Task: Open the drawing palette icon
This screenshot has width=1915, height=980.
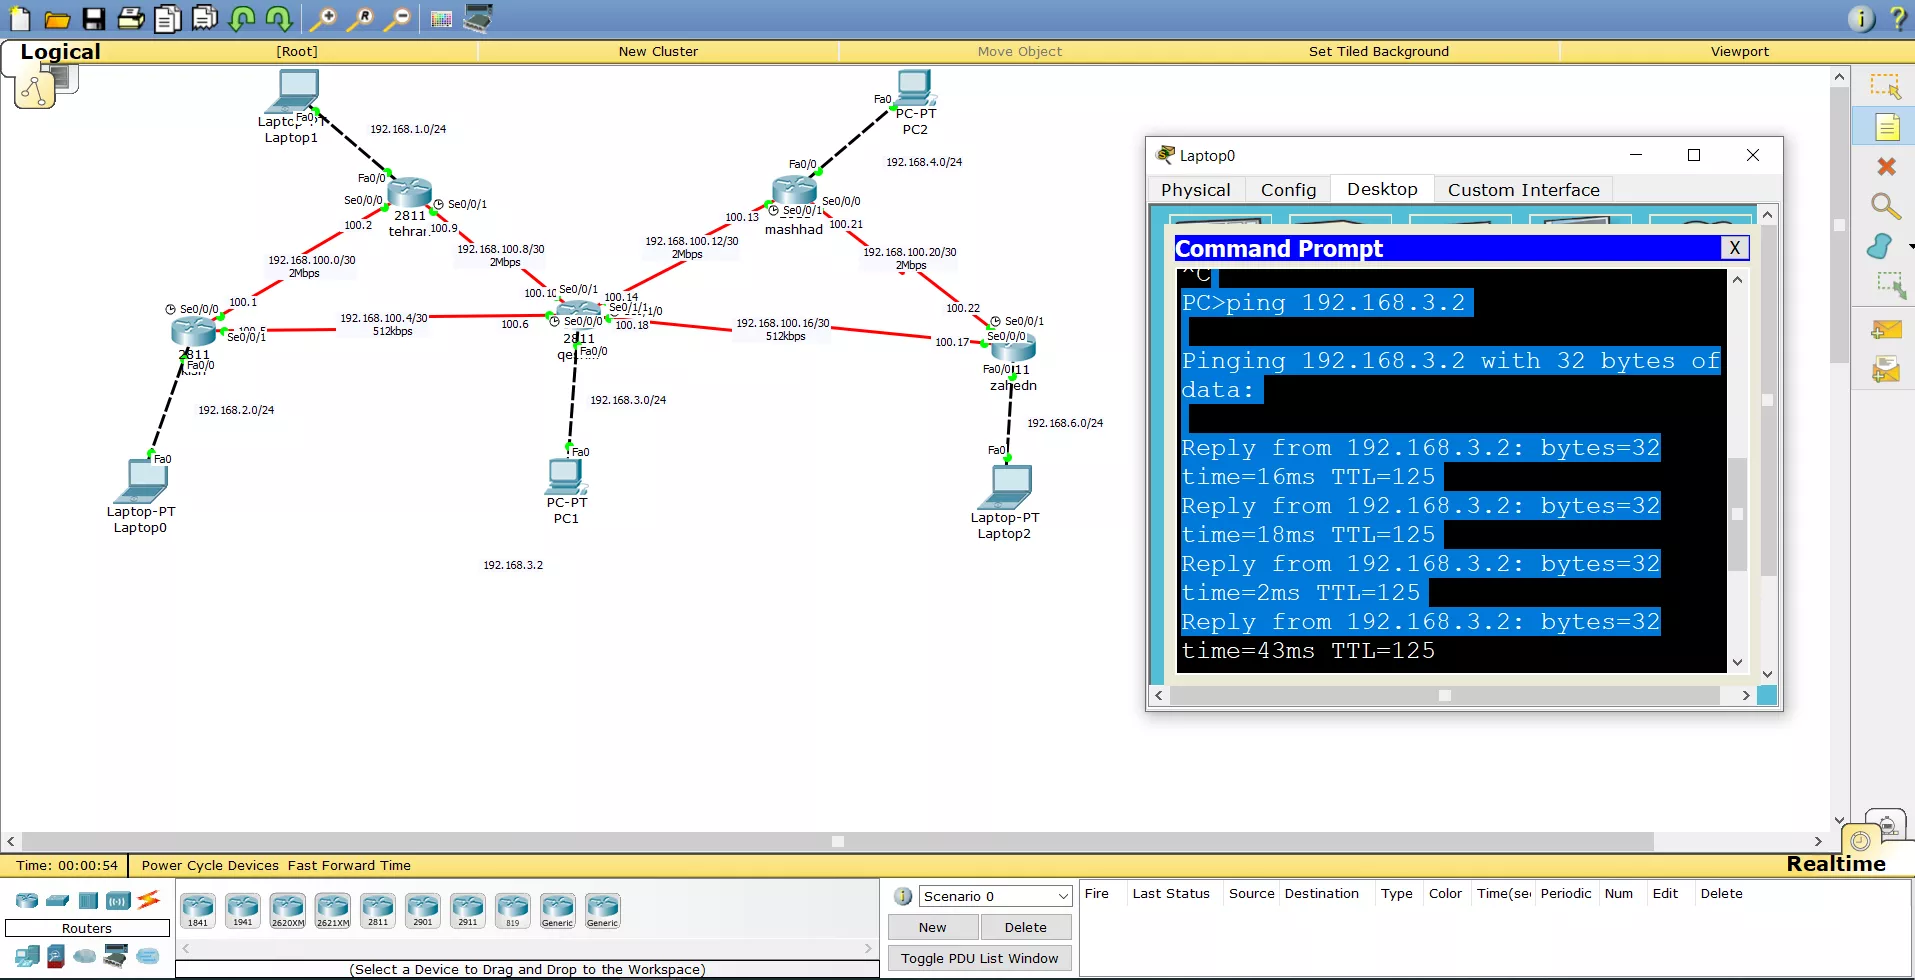Action: pos(441,18)
